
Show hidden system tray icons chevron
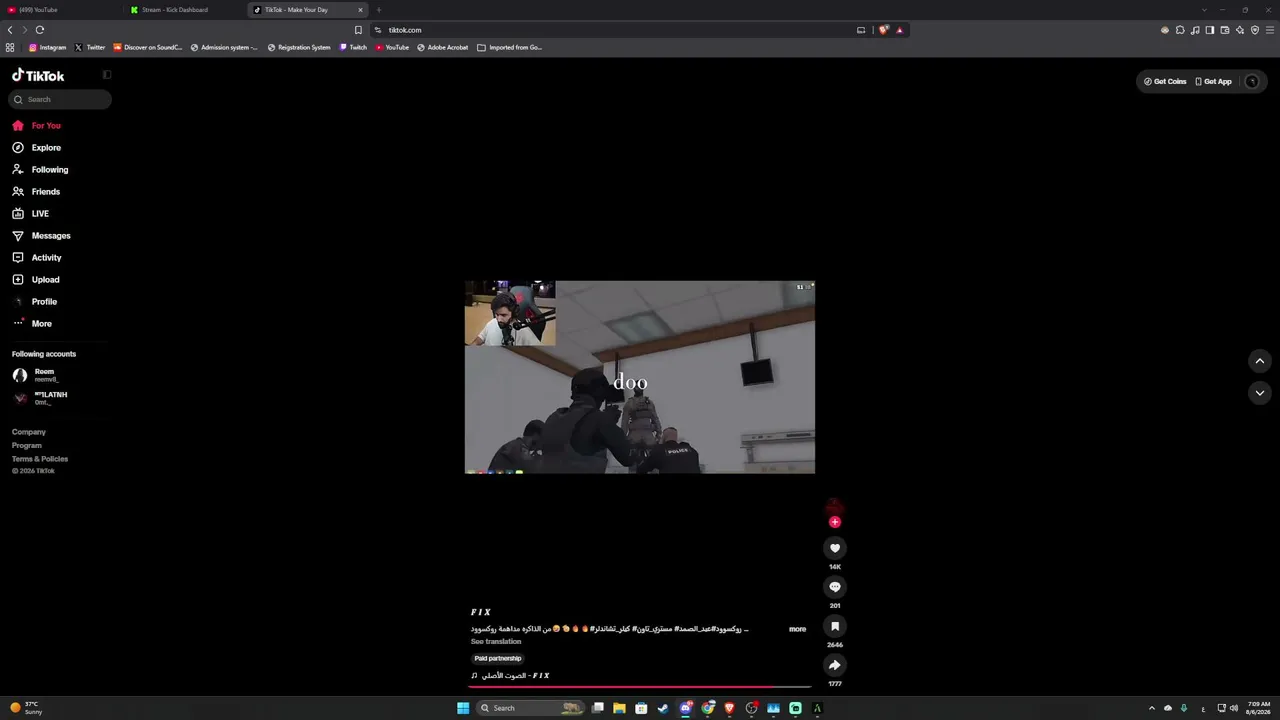point(1151,708)
